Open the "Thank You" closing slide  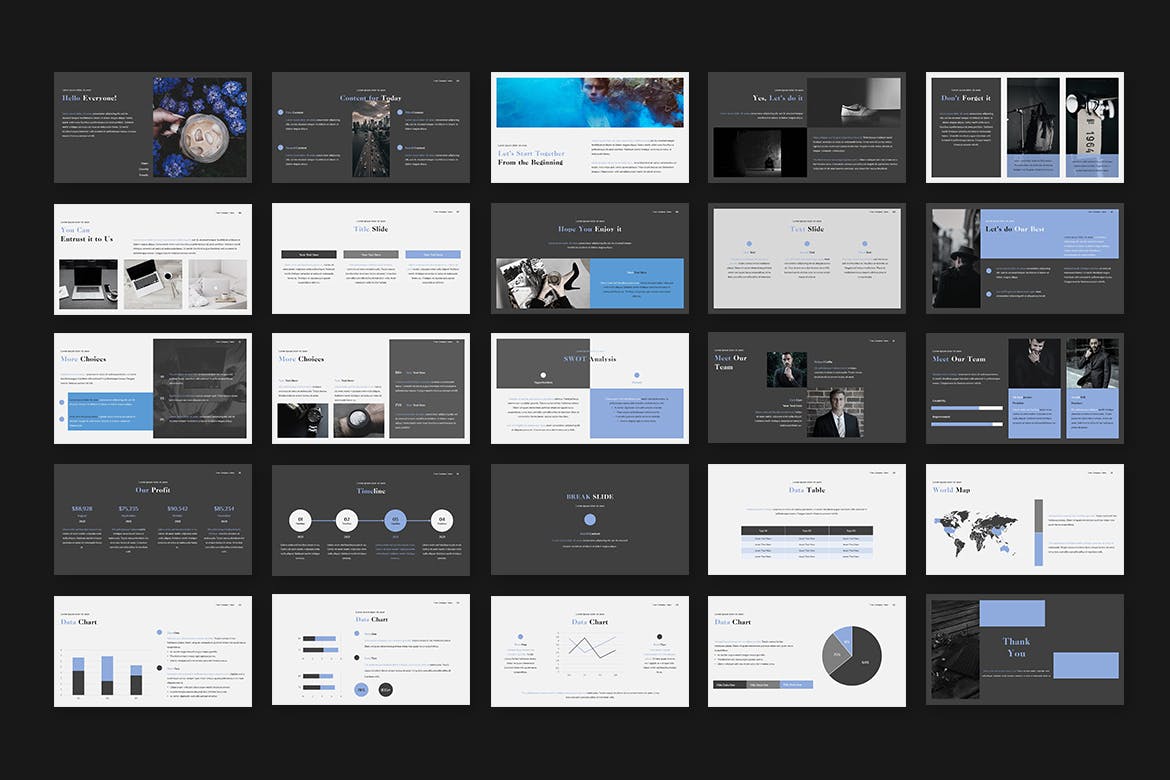point(1024,650)
